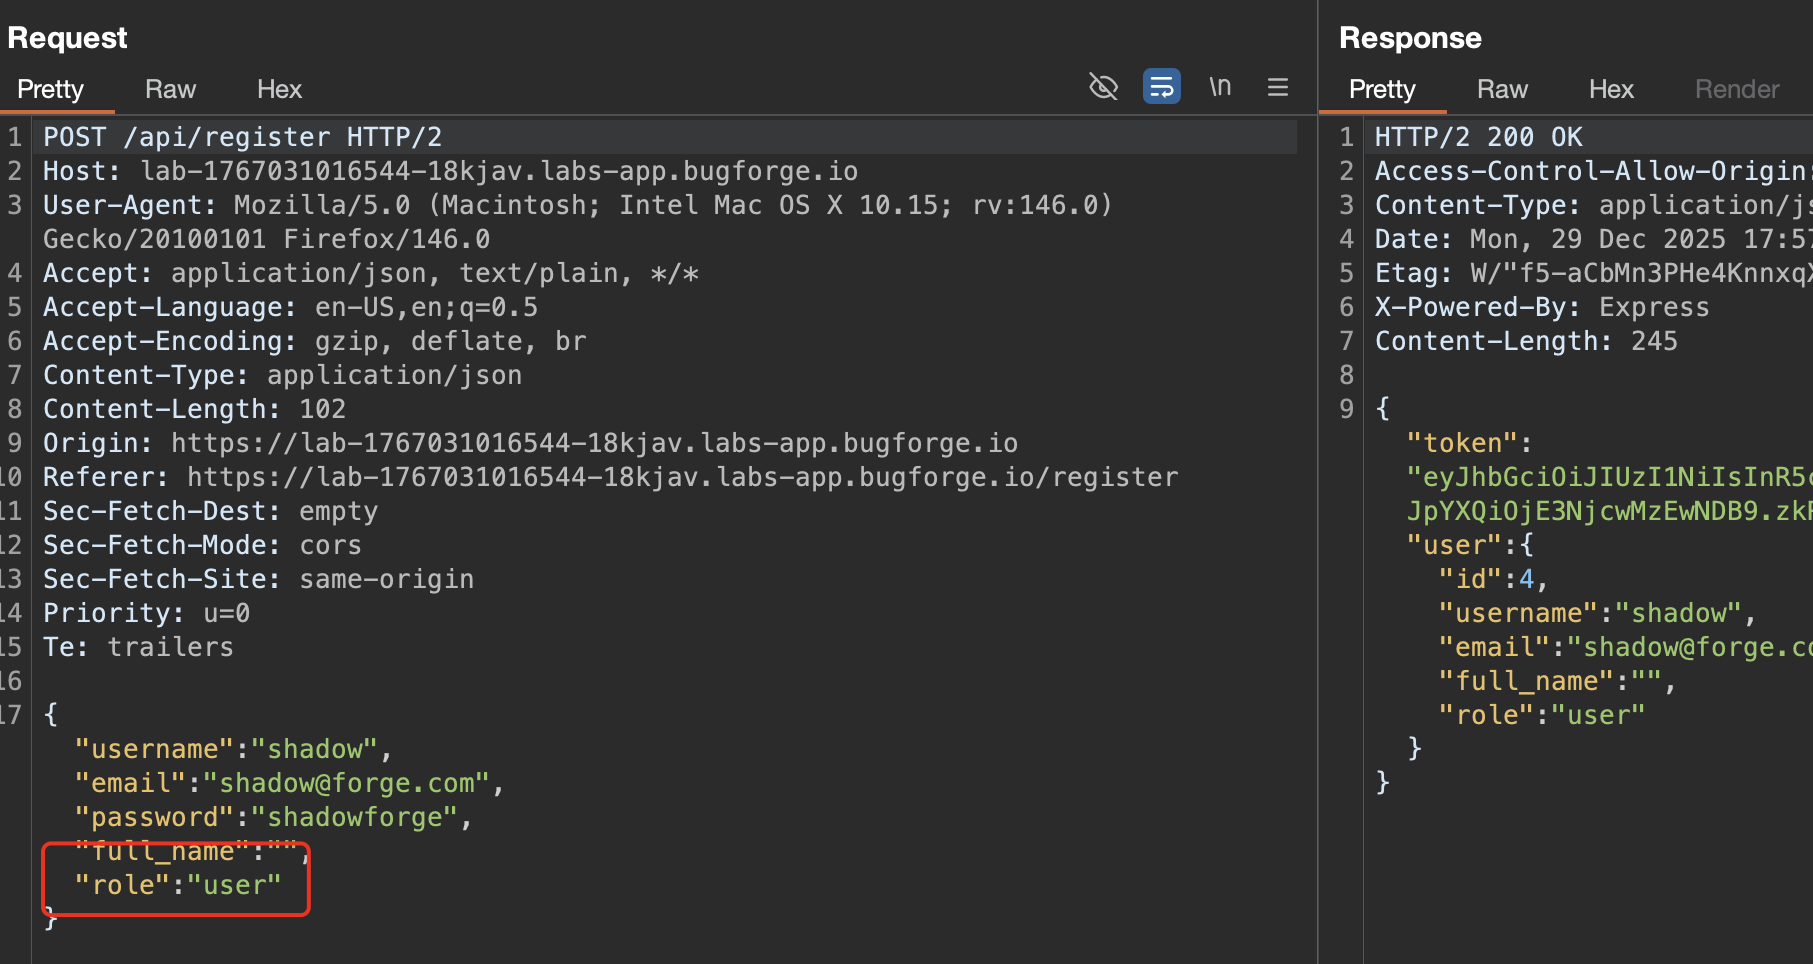Image resolution: width=1813 pixels, height=964 pixels.
Task: Click the "role":"user" line in request body
Action: pos(178,885)
